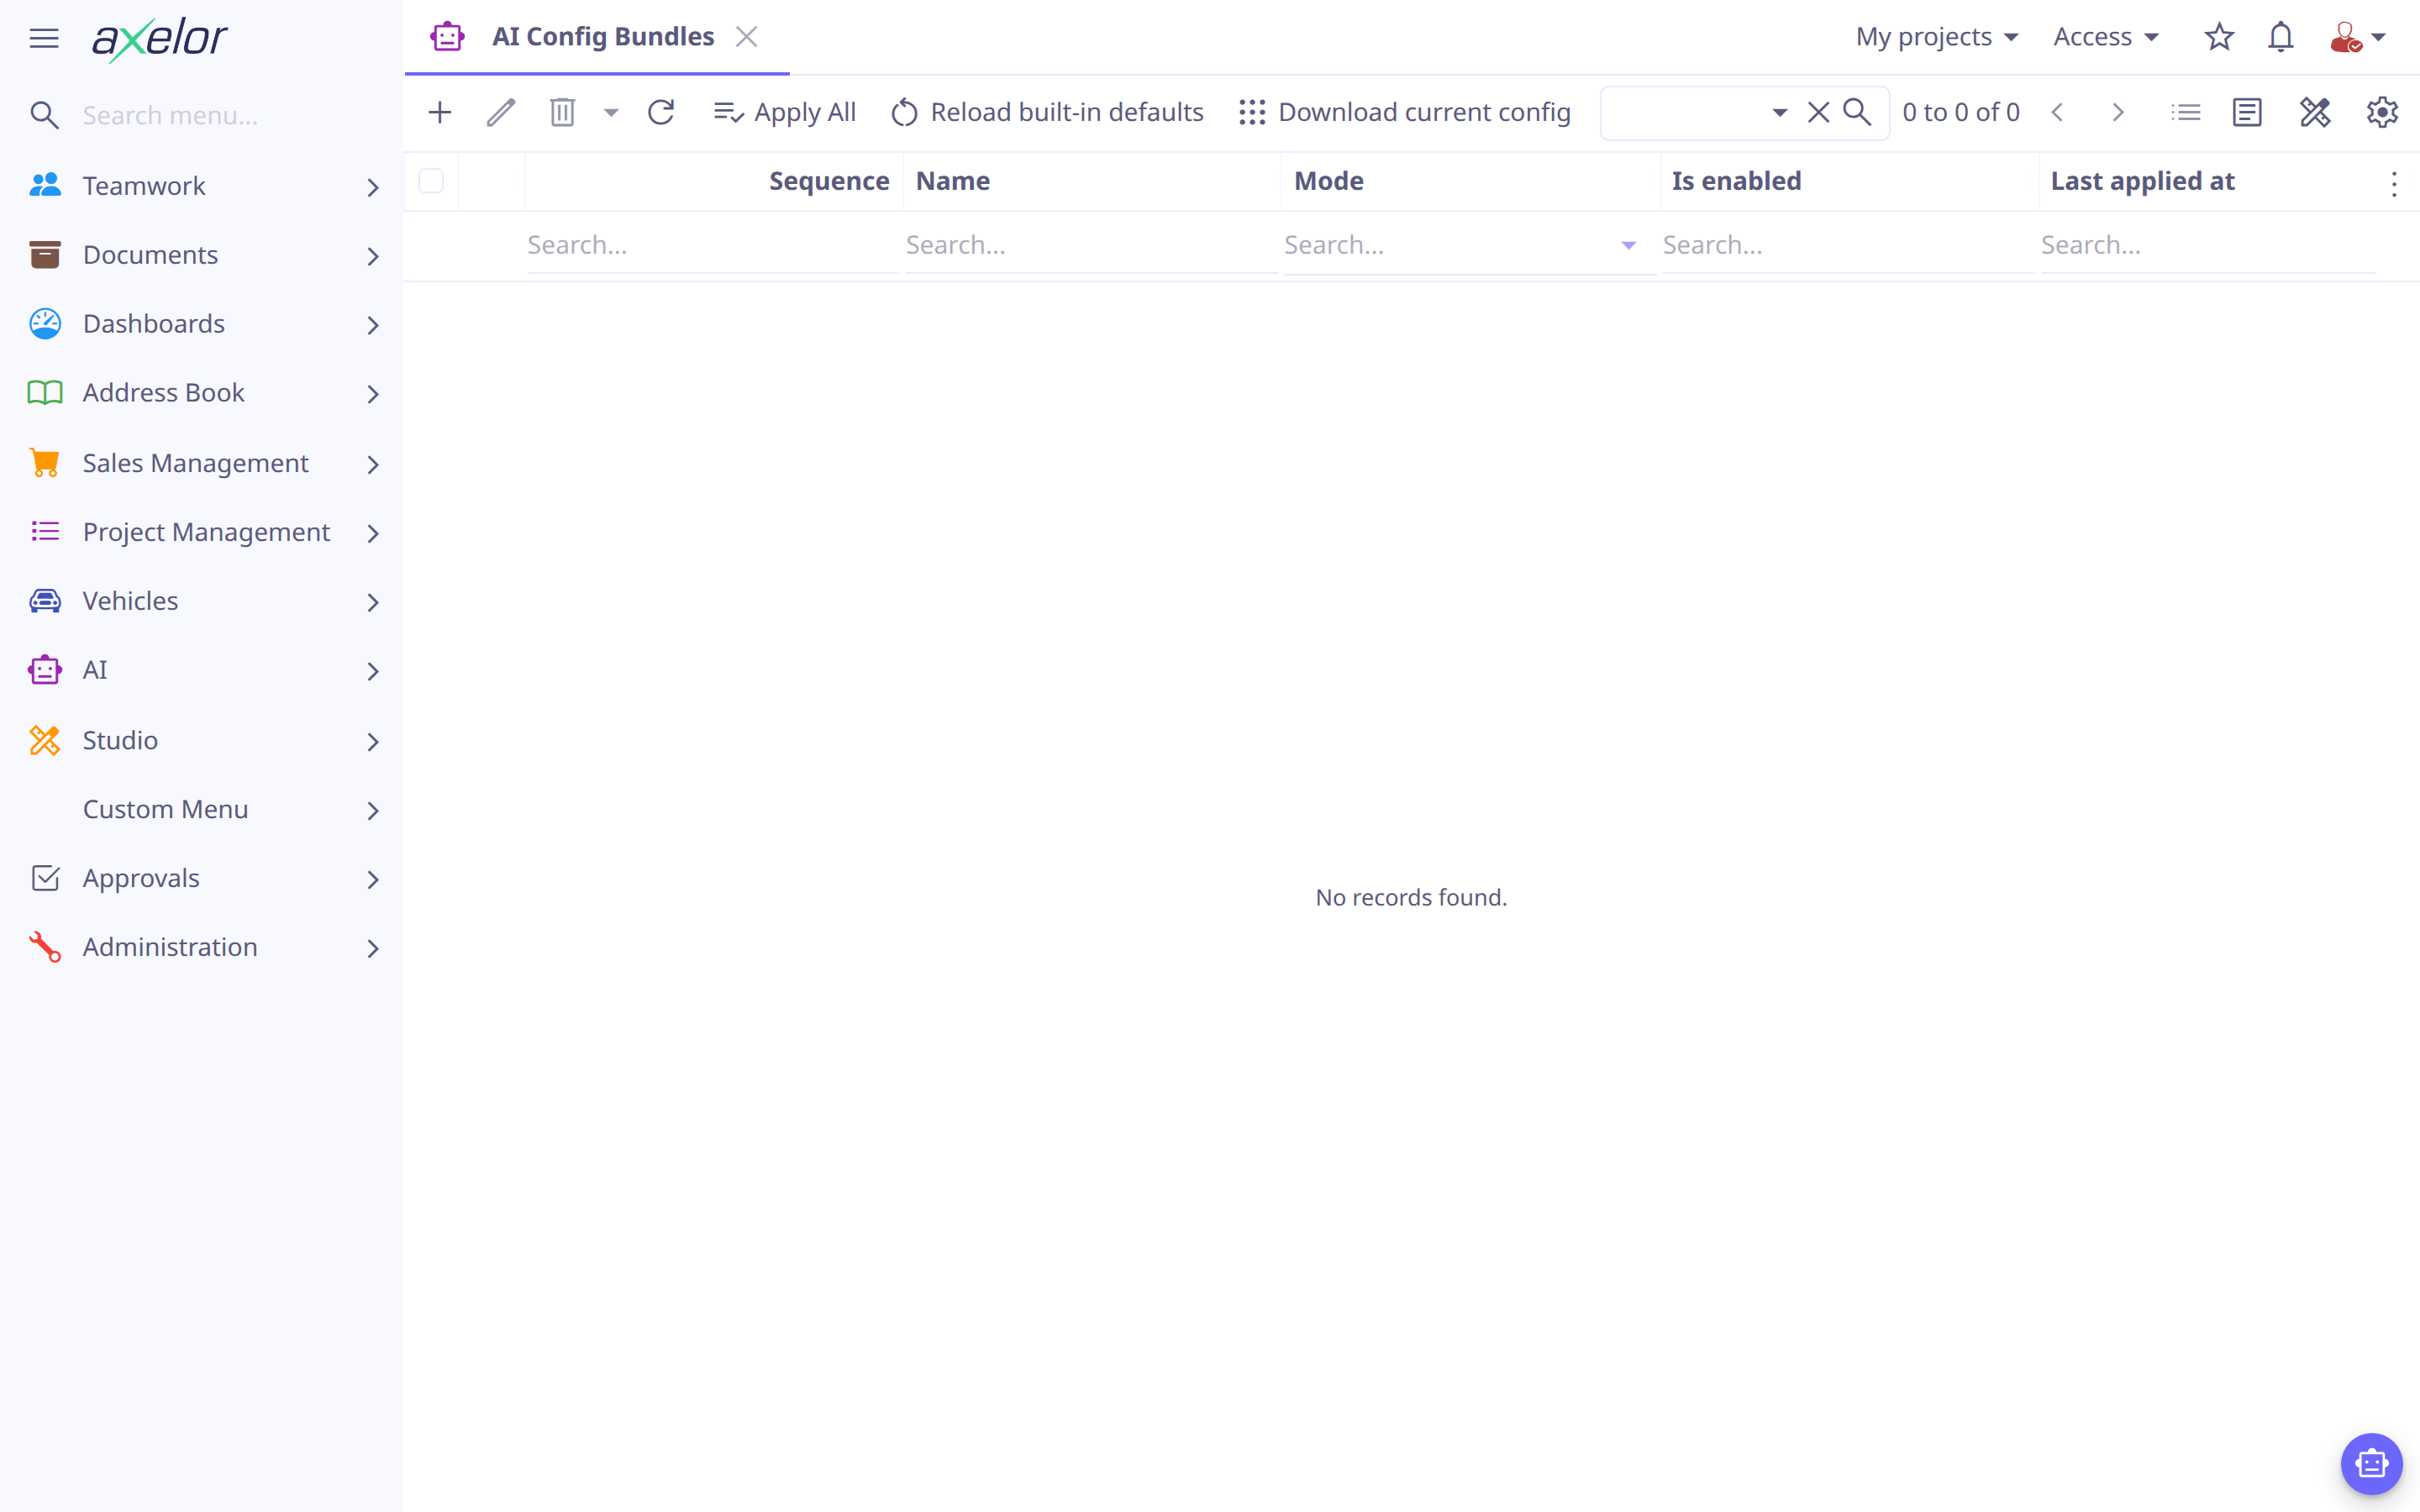Open the Mode column filter dropdown
Viewport: 2420px width, 1512px height.
pyautogui.click(x=1628, y=245)
